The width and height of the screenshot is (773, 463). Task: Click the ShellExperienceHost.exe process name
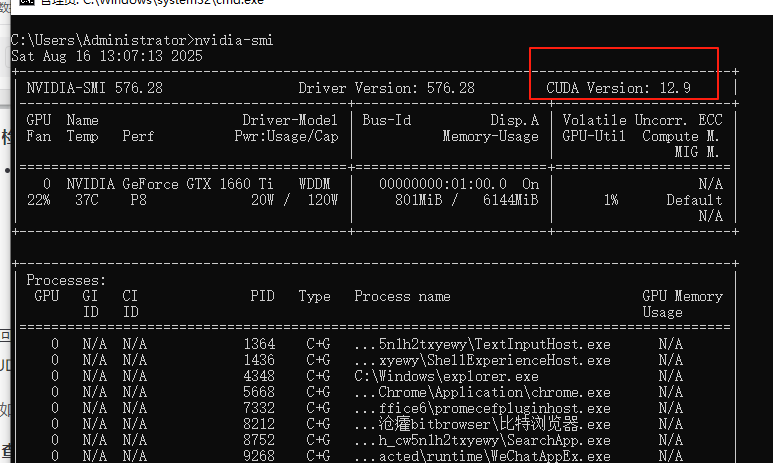[x=482, y=360]
